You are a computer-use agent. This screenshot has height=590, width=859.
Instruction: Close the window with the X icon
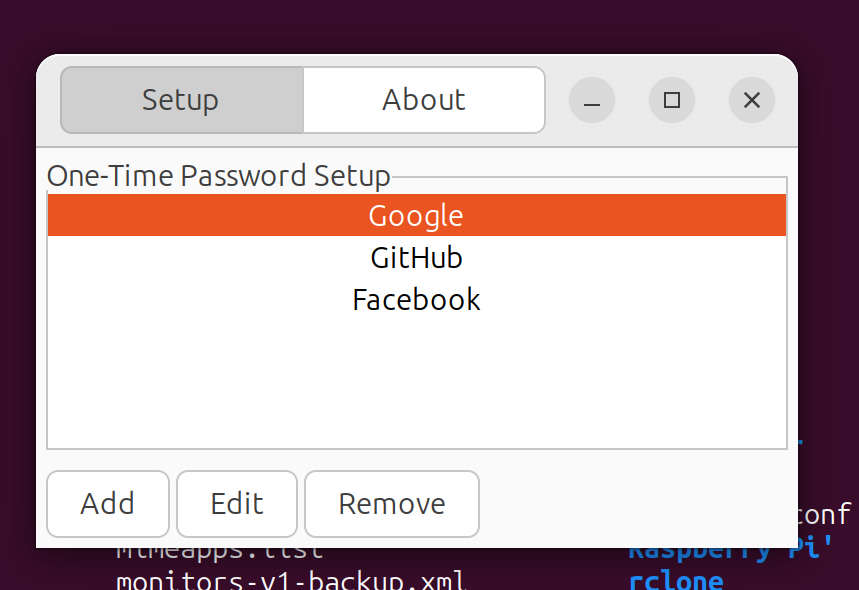[752, 100]
